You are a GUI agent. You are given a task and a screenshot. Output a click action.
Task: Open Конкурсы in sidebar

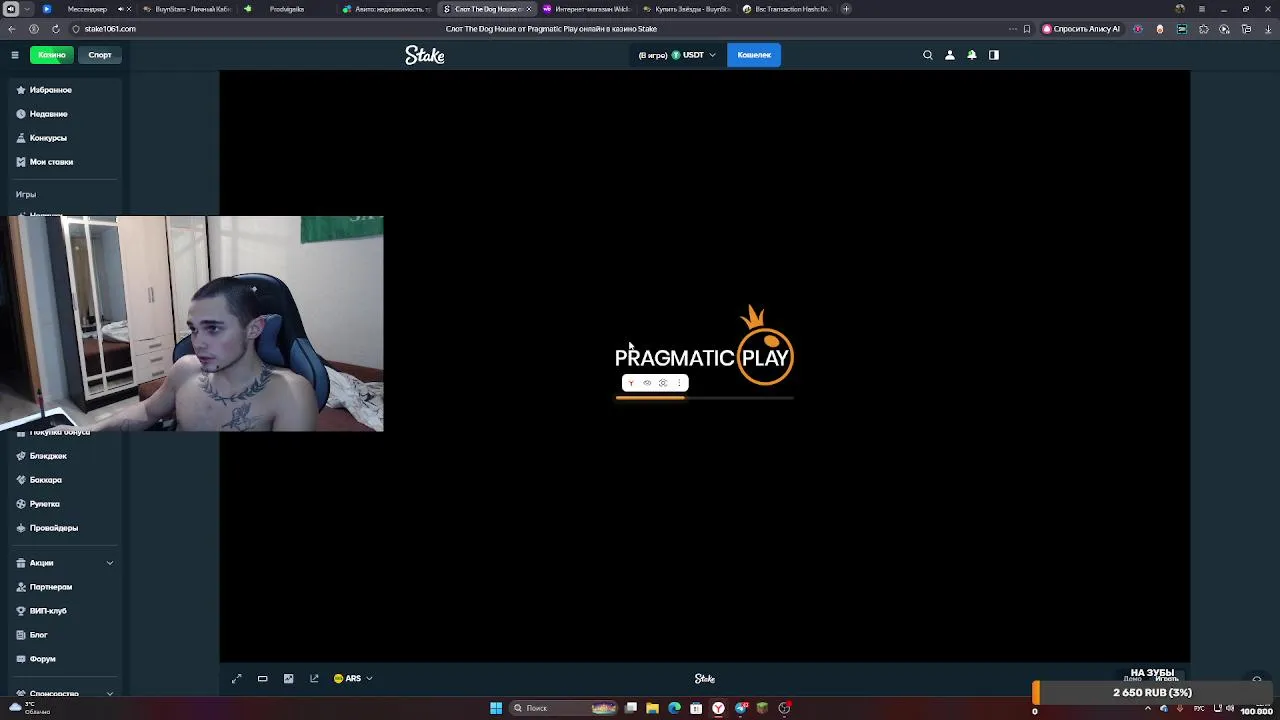[x=48, y=138]
